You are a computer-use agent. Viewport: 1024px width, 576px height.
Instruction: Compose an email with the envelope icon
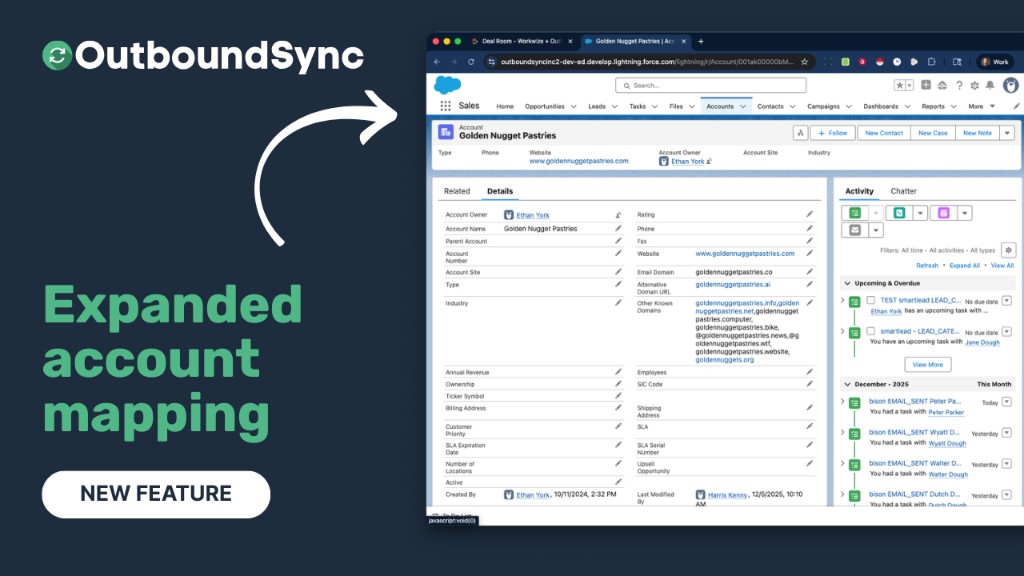click(x=854, y=230)
